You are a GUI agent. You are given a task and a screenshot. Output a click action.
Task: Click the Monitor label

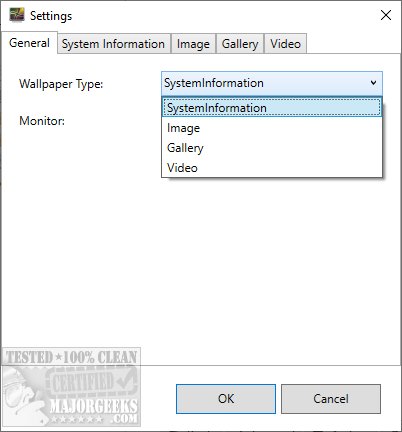(x=42, y=121)
